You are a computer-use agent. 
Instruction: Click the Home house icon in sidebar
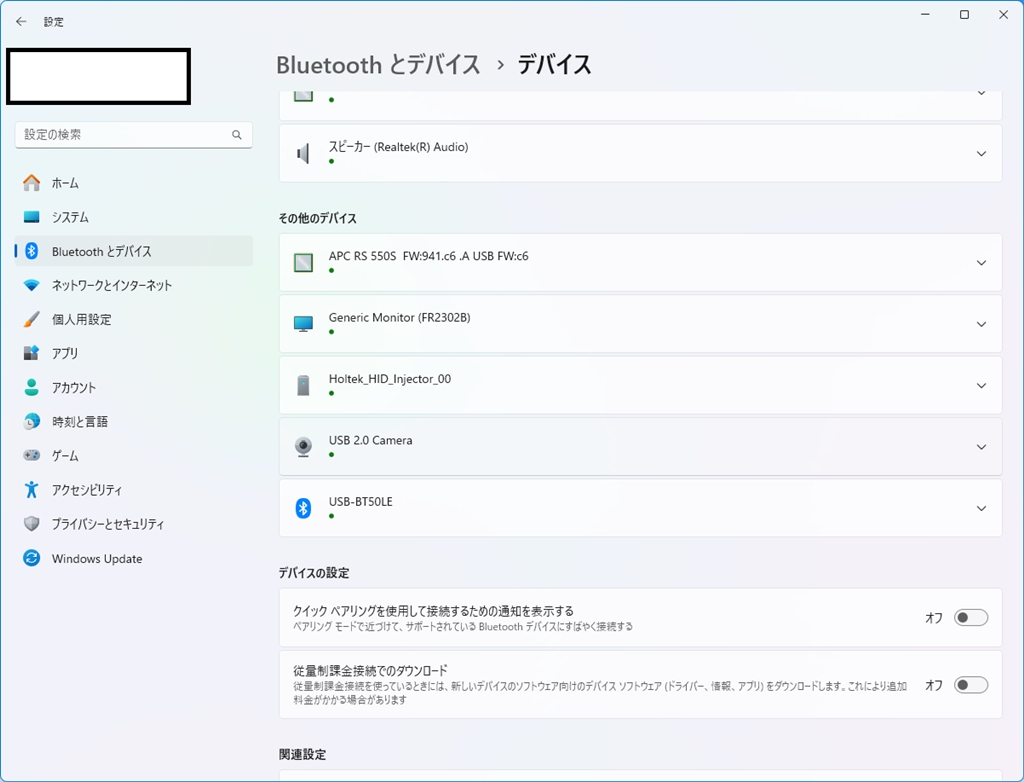click(31, 183)
